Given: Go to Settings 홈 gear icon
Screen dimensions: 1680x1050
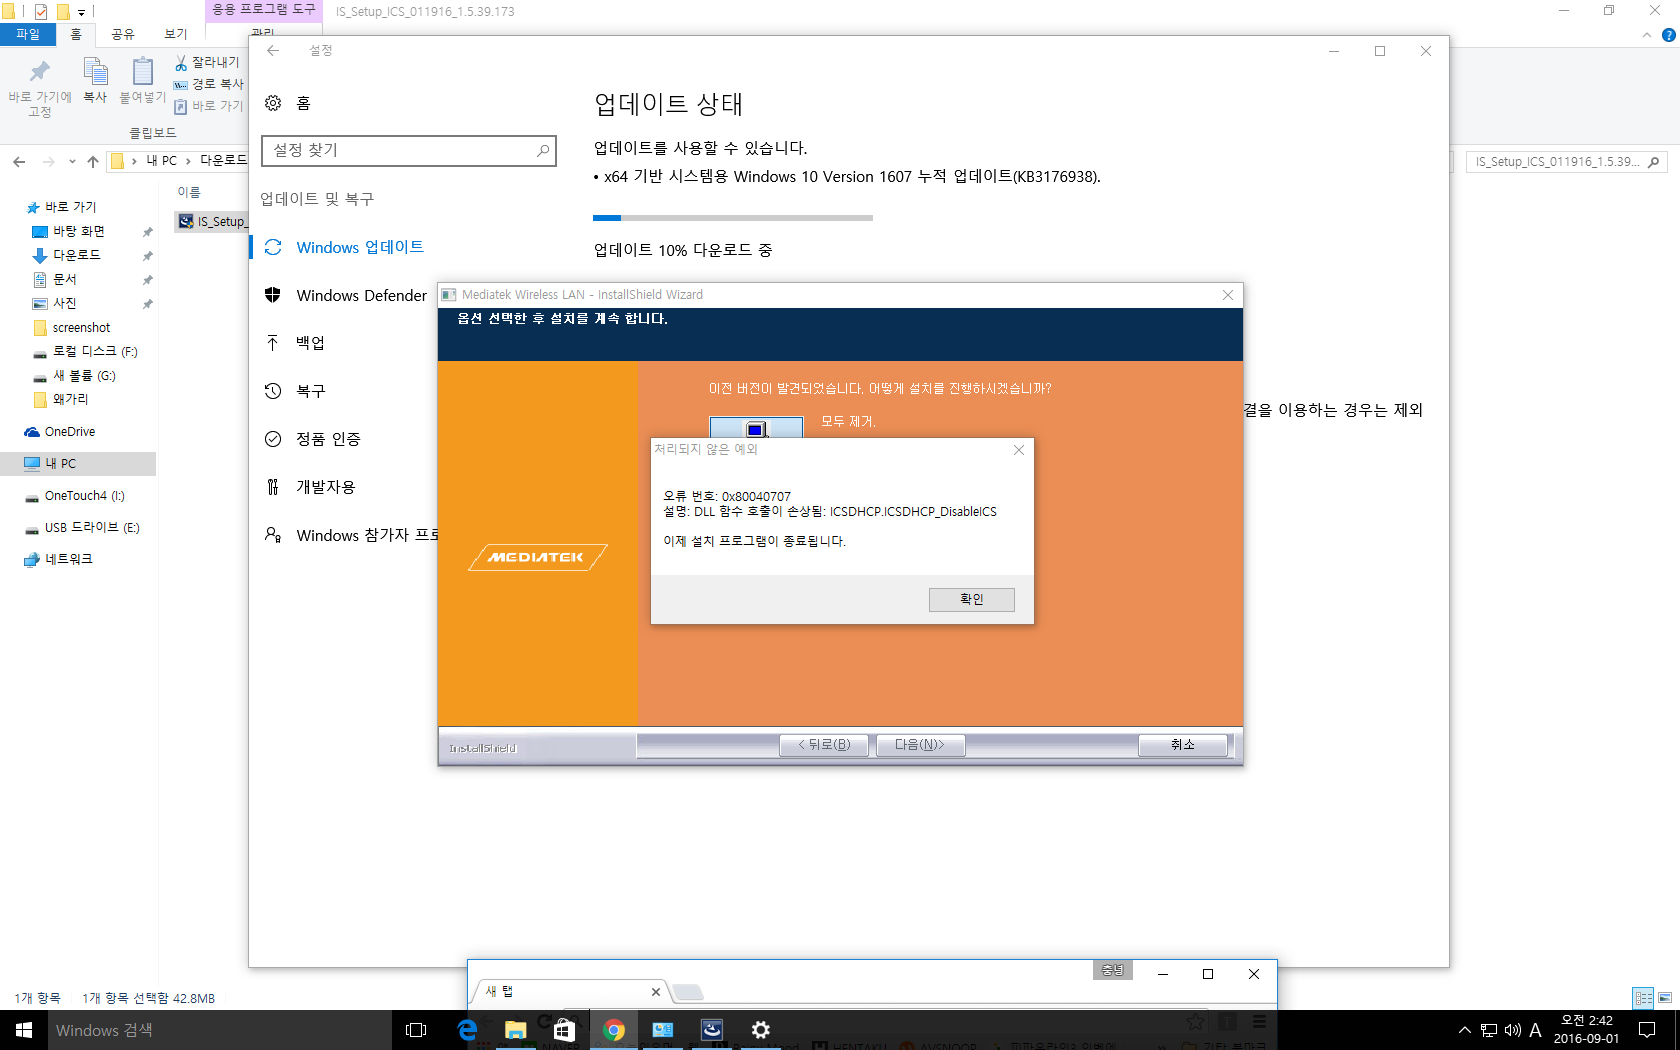Looking at the screenshot, I should 273,103.
